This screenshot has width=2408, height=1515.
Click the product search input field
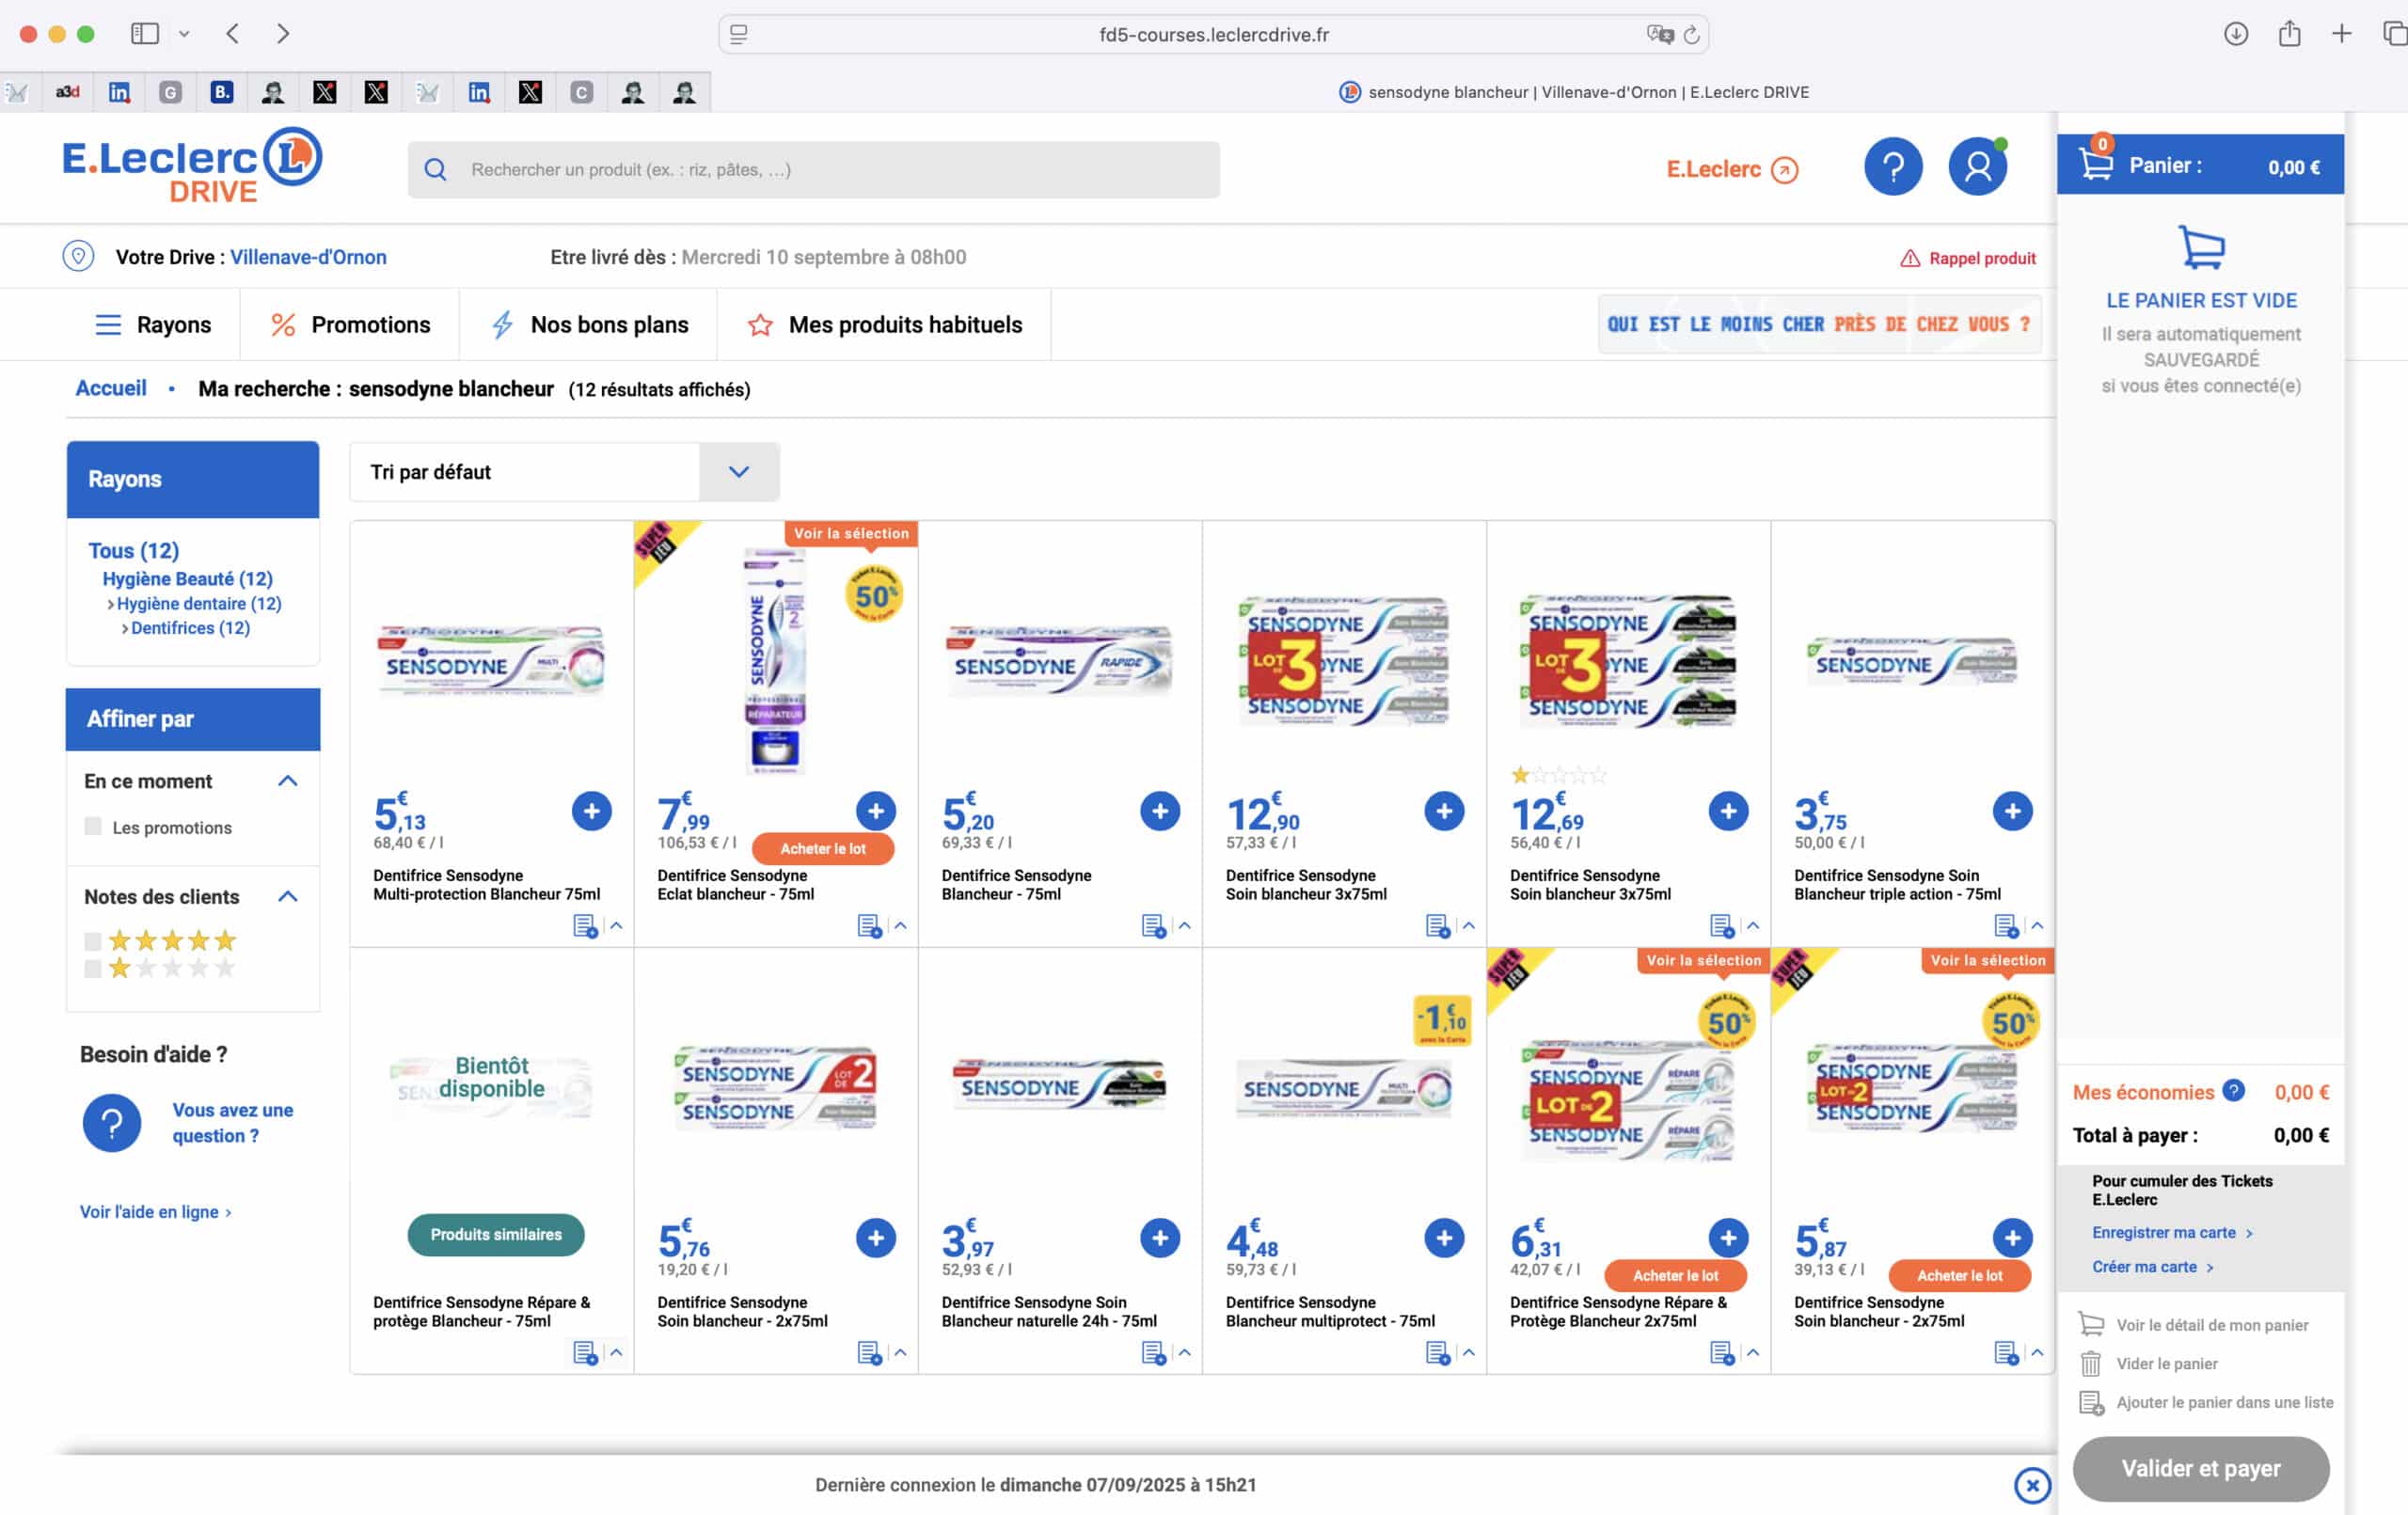[x=813, y=170]
